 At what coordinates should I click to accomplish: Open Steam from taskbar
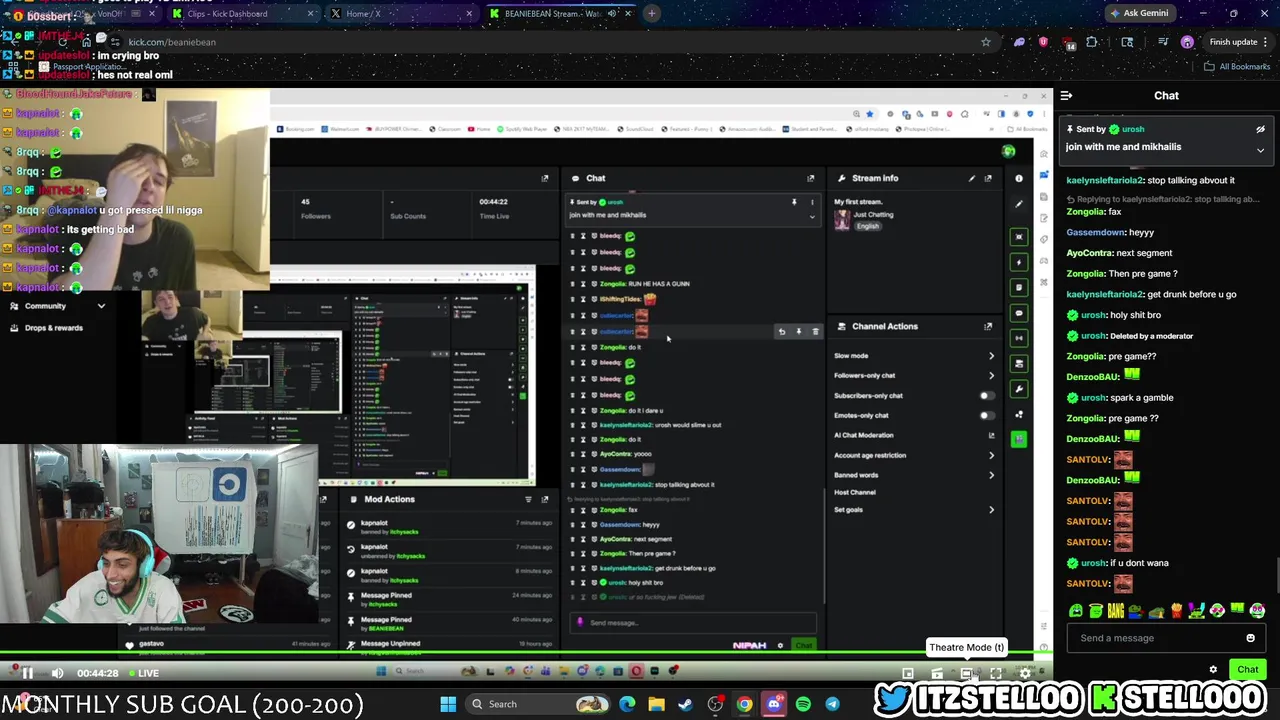coord(685,704)
